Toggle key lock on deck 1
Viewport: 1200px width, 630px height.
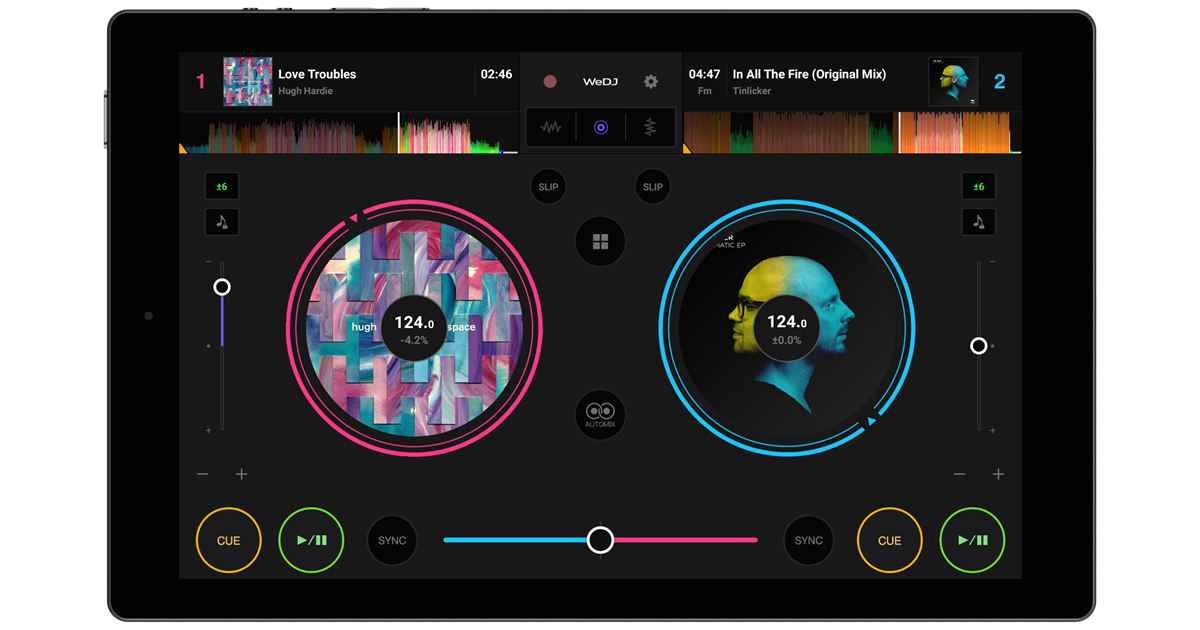tap(221, 221)
